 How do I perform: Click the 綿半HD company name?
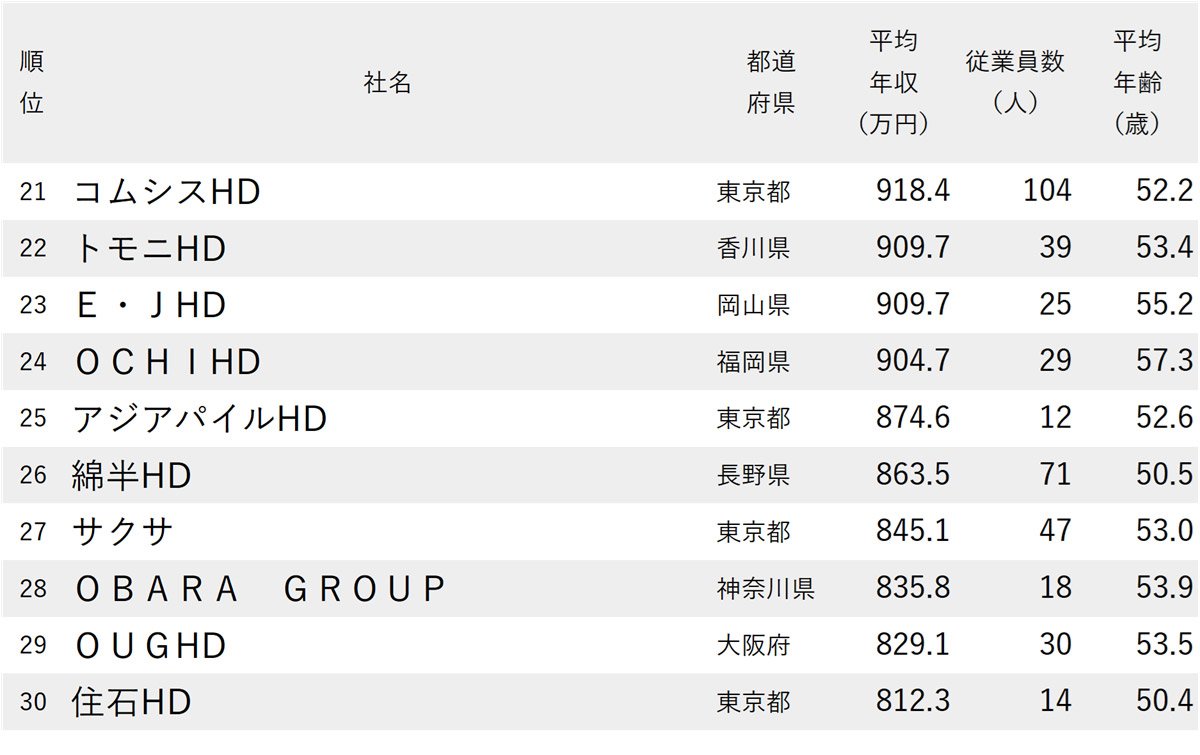131,475
